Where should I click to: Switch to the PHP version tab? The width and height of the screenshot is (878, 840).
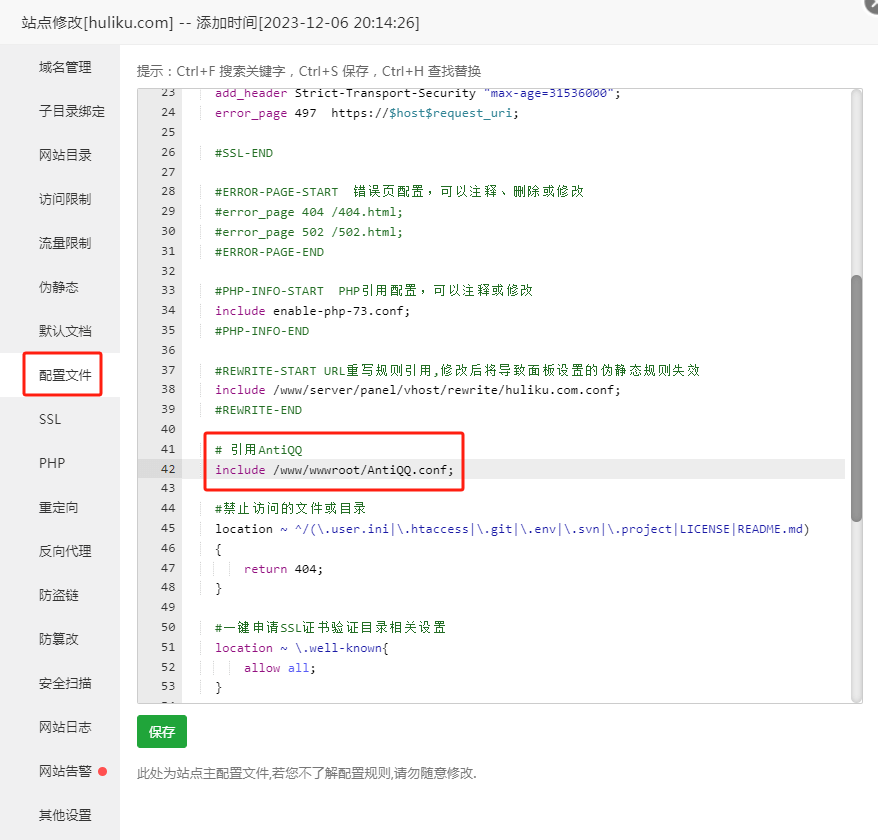coord(51,463)
